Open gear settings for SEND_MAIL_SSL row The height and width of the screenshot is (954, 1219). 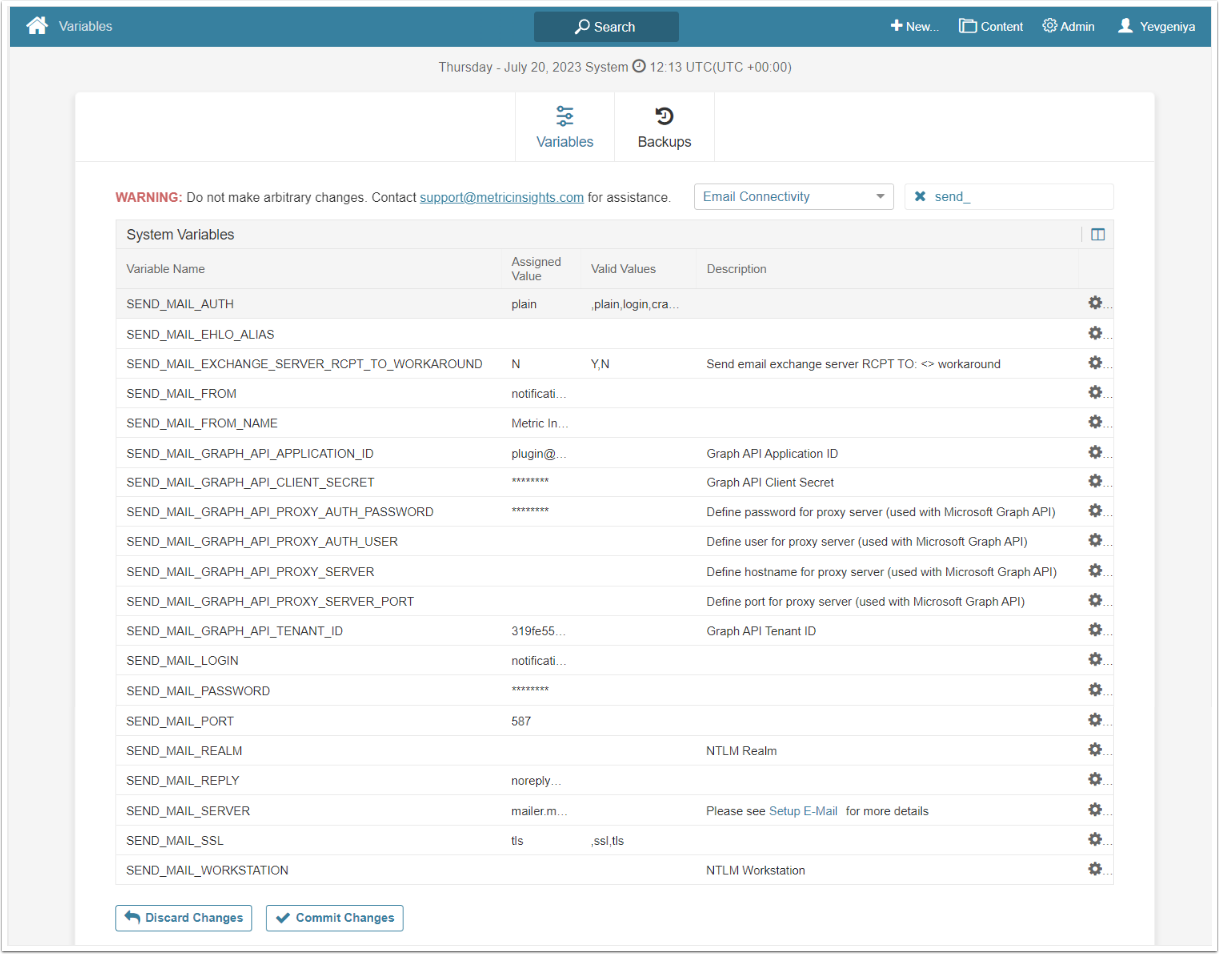coord(1095,839)
